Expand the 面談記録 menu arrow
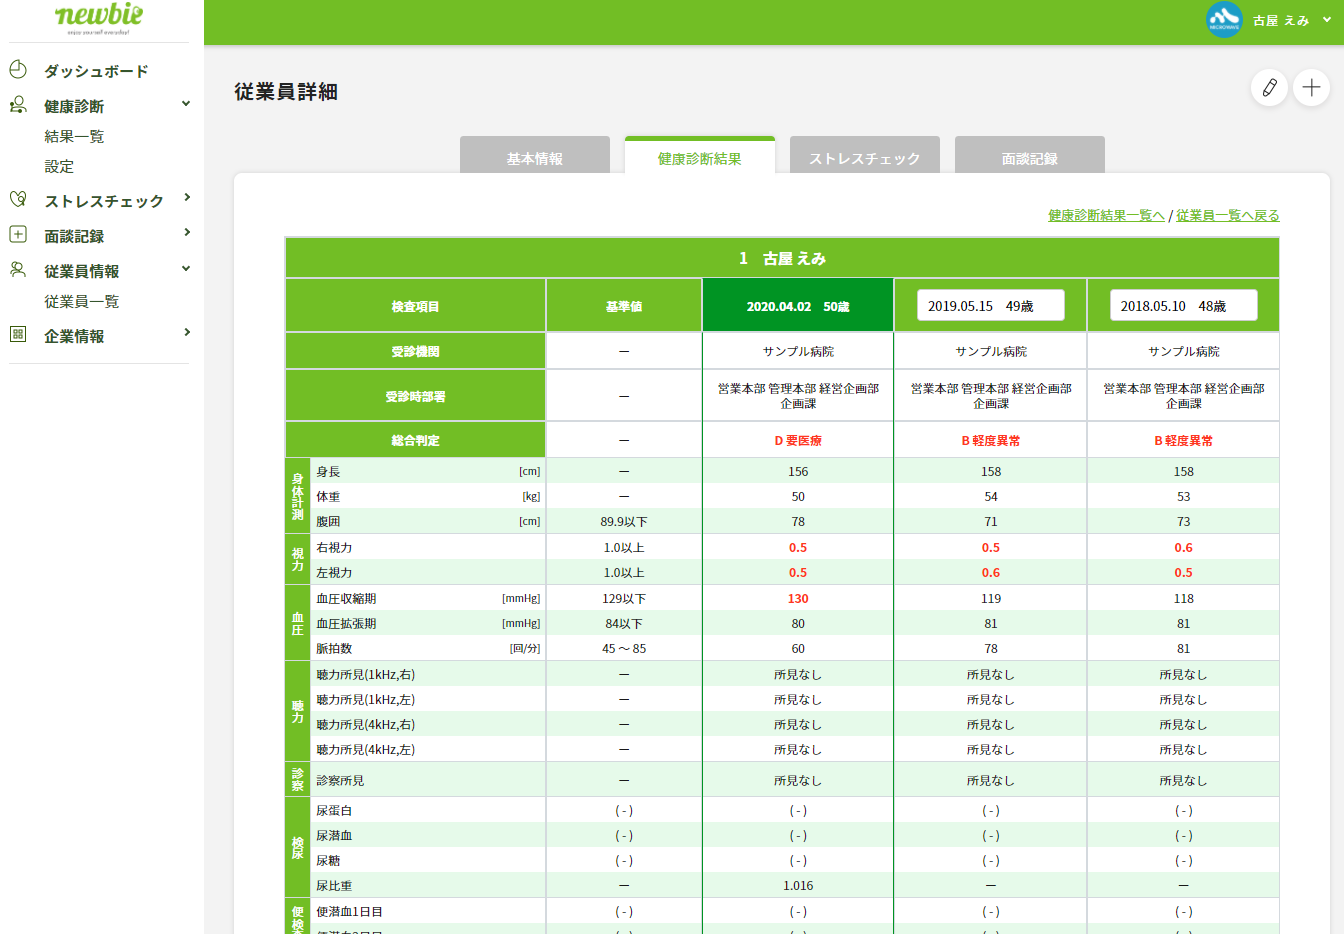The width and height of the screenshot is (1344, 934). (187, 233)
